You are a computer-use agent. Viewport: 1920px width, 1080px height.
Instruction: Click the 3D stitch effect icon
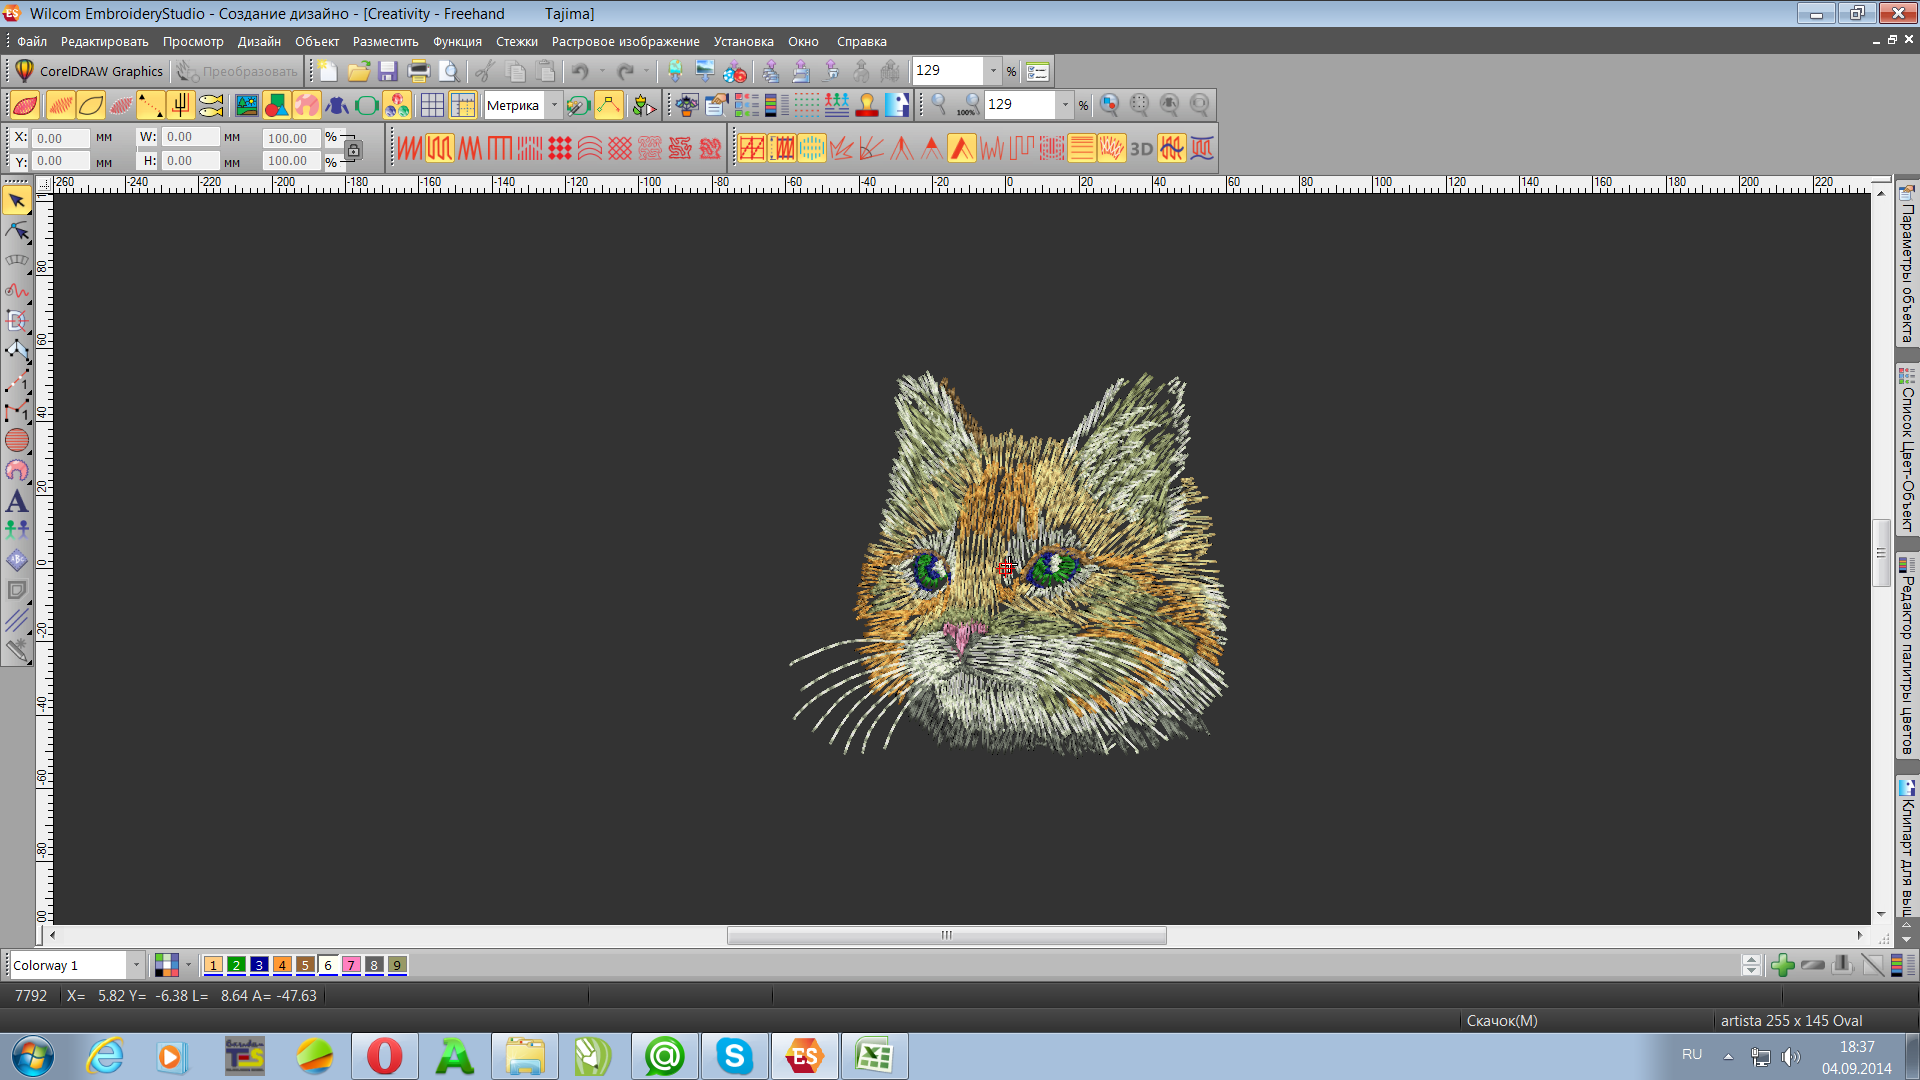[x=1141, y=149]
